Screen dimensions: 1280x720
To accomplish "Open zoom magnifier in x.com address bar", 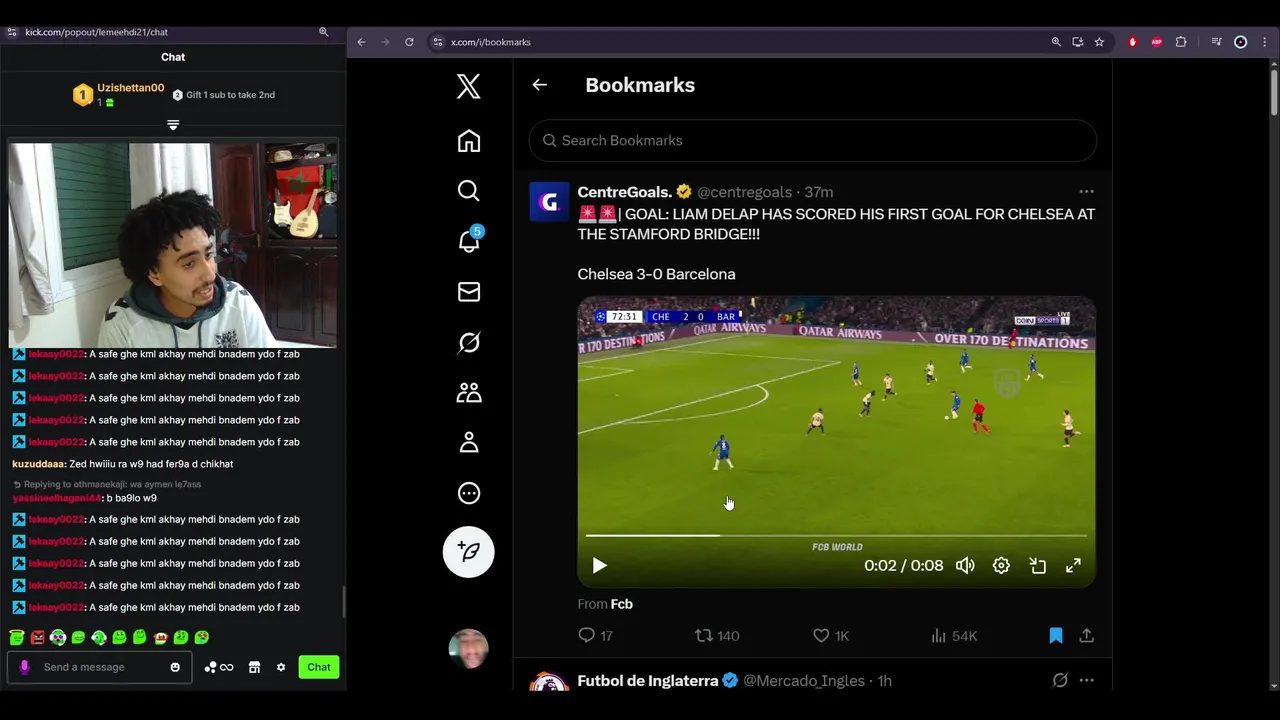I will click(1056, 42).
